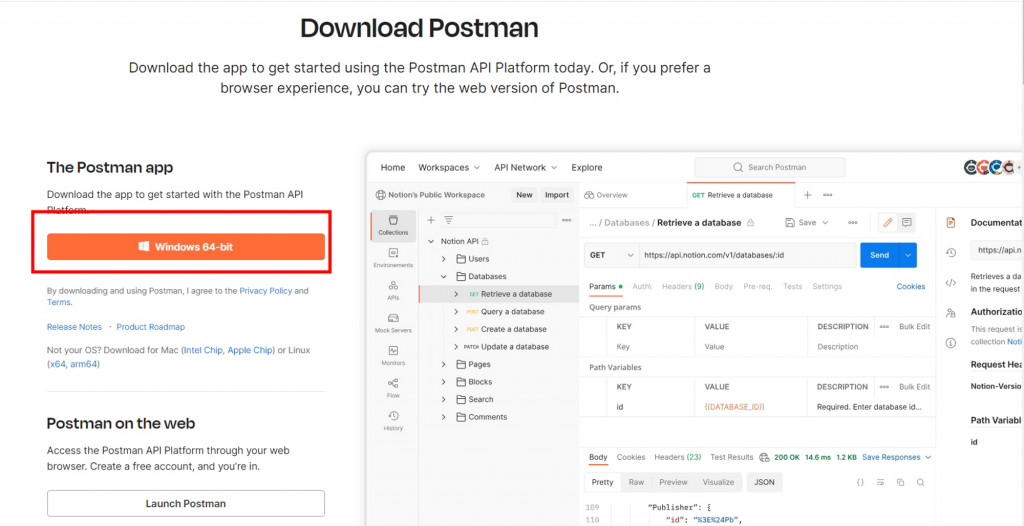The width and height of the screenshot is (1024, 526).
Task: Click the plus icon to open new tab
Action: (807, 195)
